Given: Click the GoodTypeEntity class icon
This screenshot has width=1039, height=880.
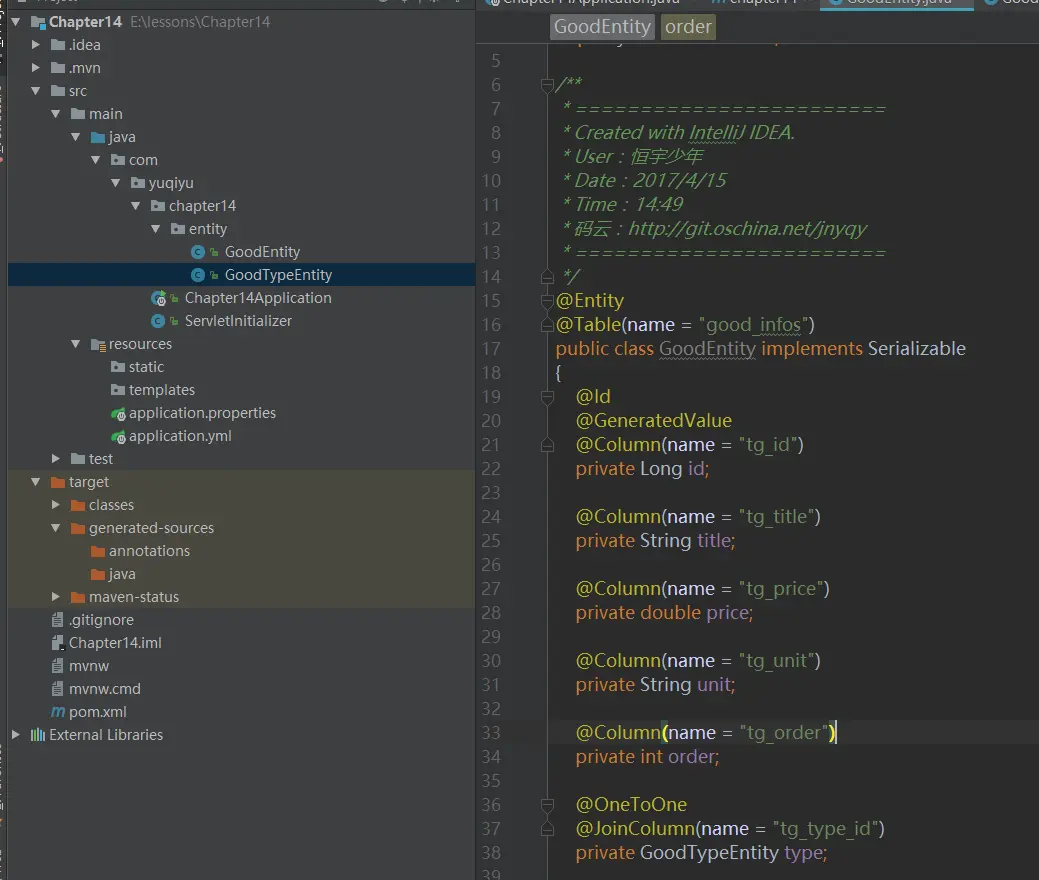Looking at the screenshot, I should (197, 275).
